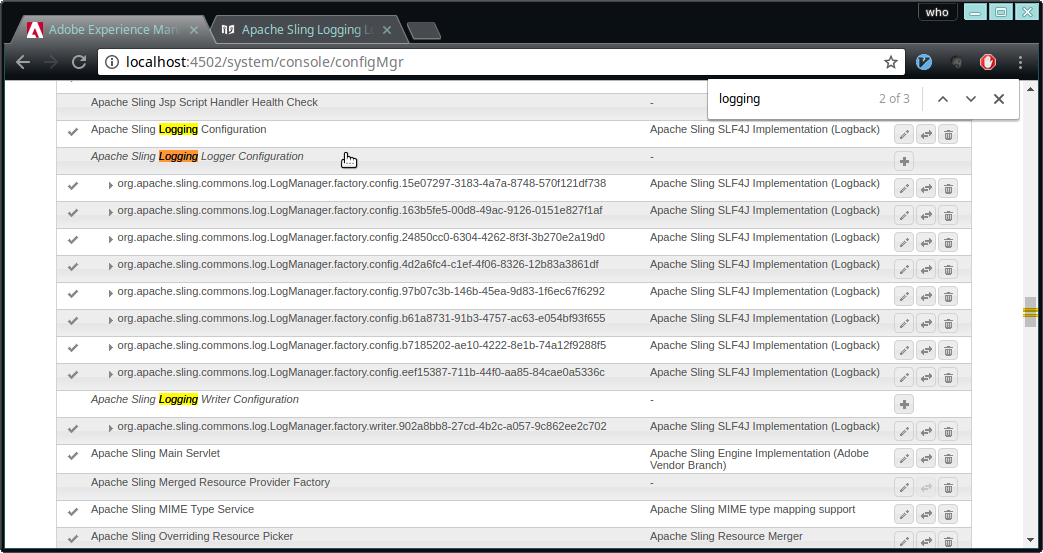Expand the config.b7185202 logger row
1043x553 pixels.
tap(110, 347)
